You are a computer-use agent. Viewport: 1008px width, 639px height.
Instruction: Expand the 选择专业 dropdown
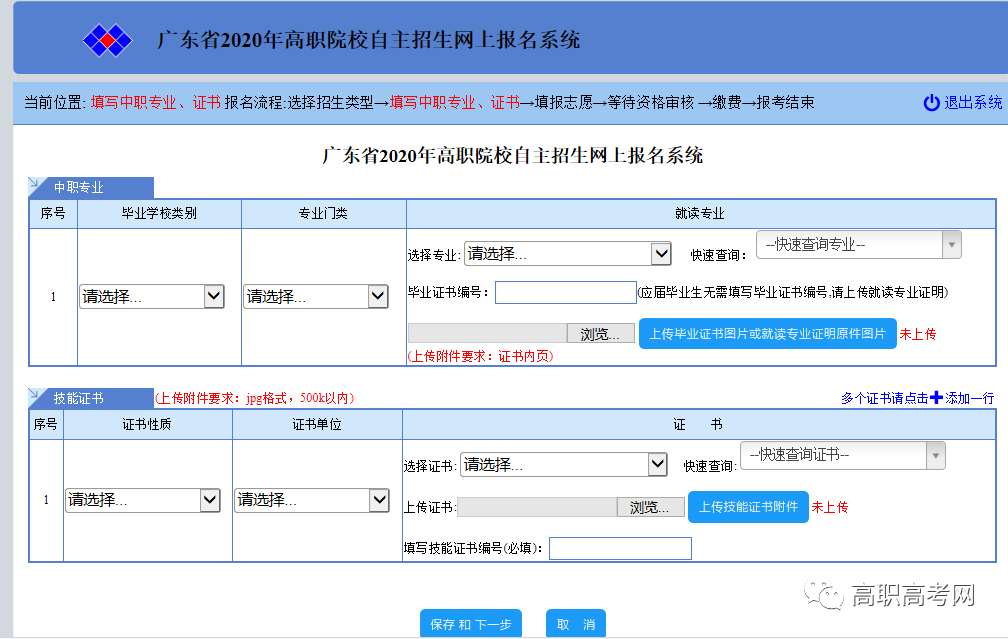click(x=568, y=254)
